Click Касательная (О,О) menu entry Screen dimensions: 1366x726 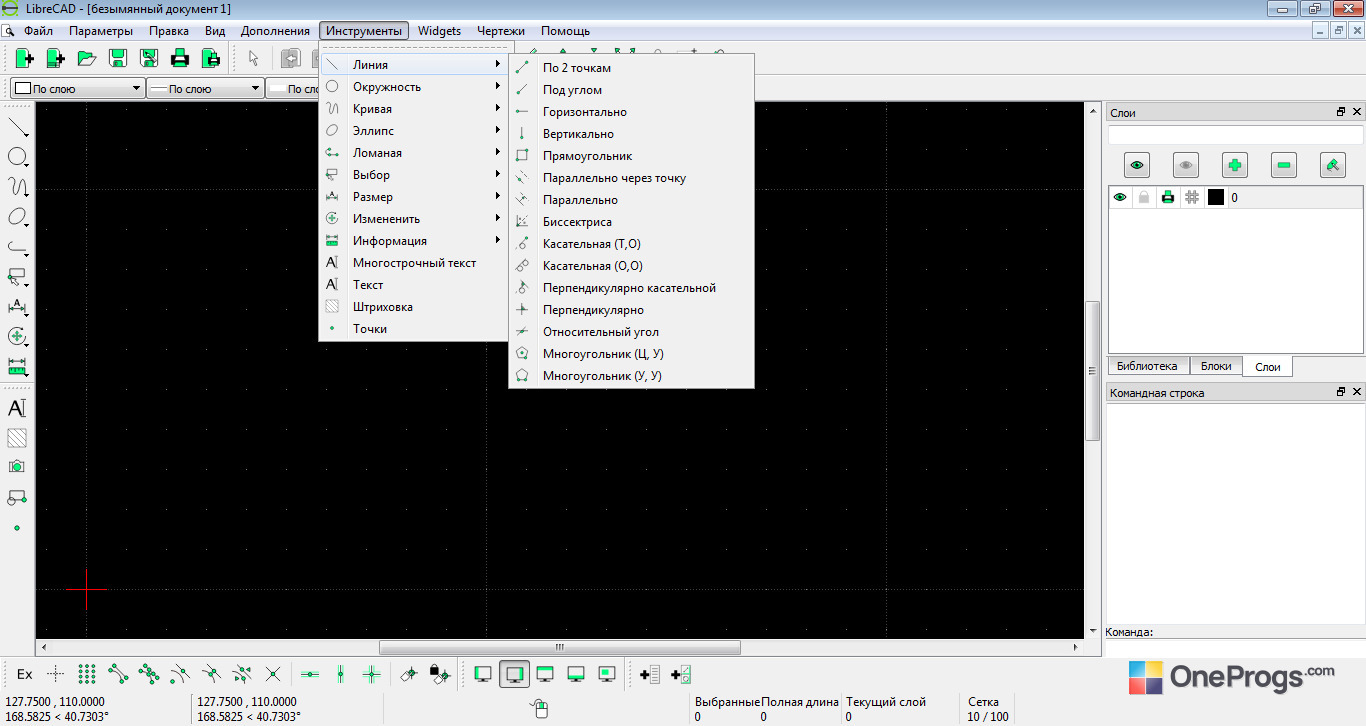tap(631, 266)
